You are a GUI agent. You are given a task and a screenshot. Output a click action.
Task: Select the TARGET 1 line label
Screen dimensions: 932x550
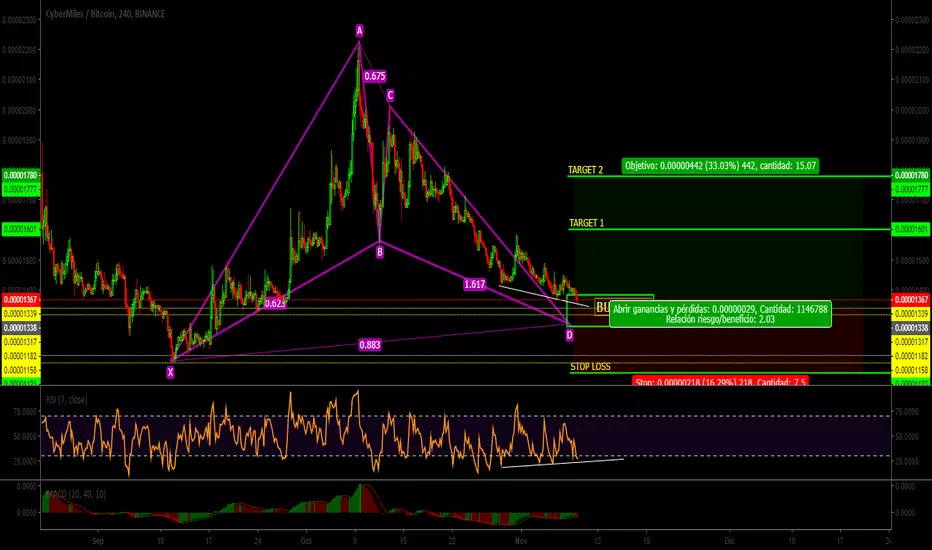pos(586,223)
